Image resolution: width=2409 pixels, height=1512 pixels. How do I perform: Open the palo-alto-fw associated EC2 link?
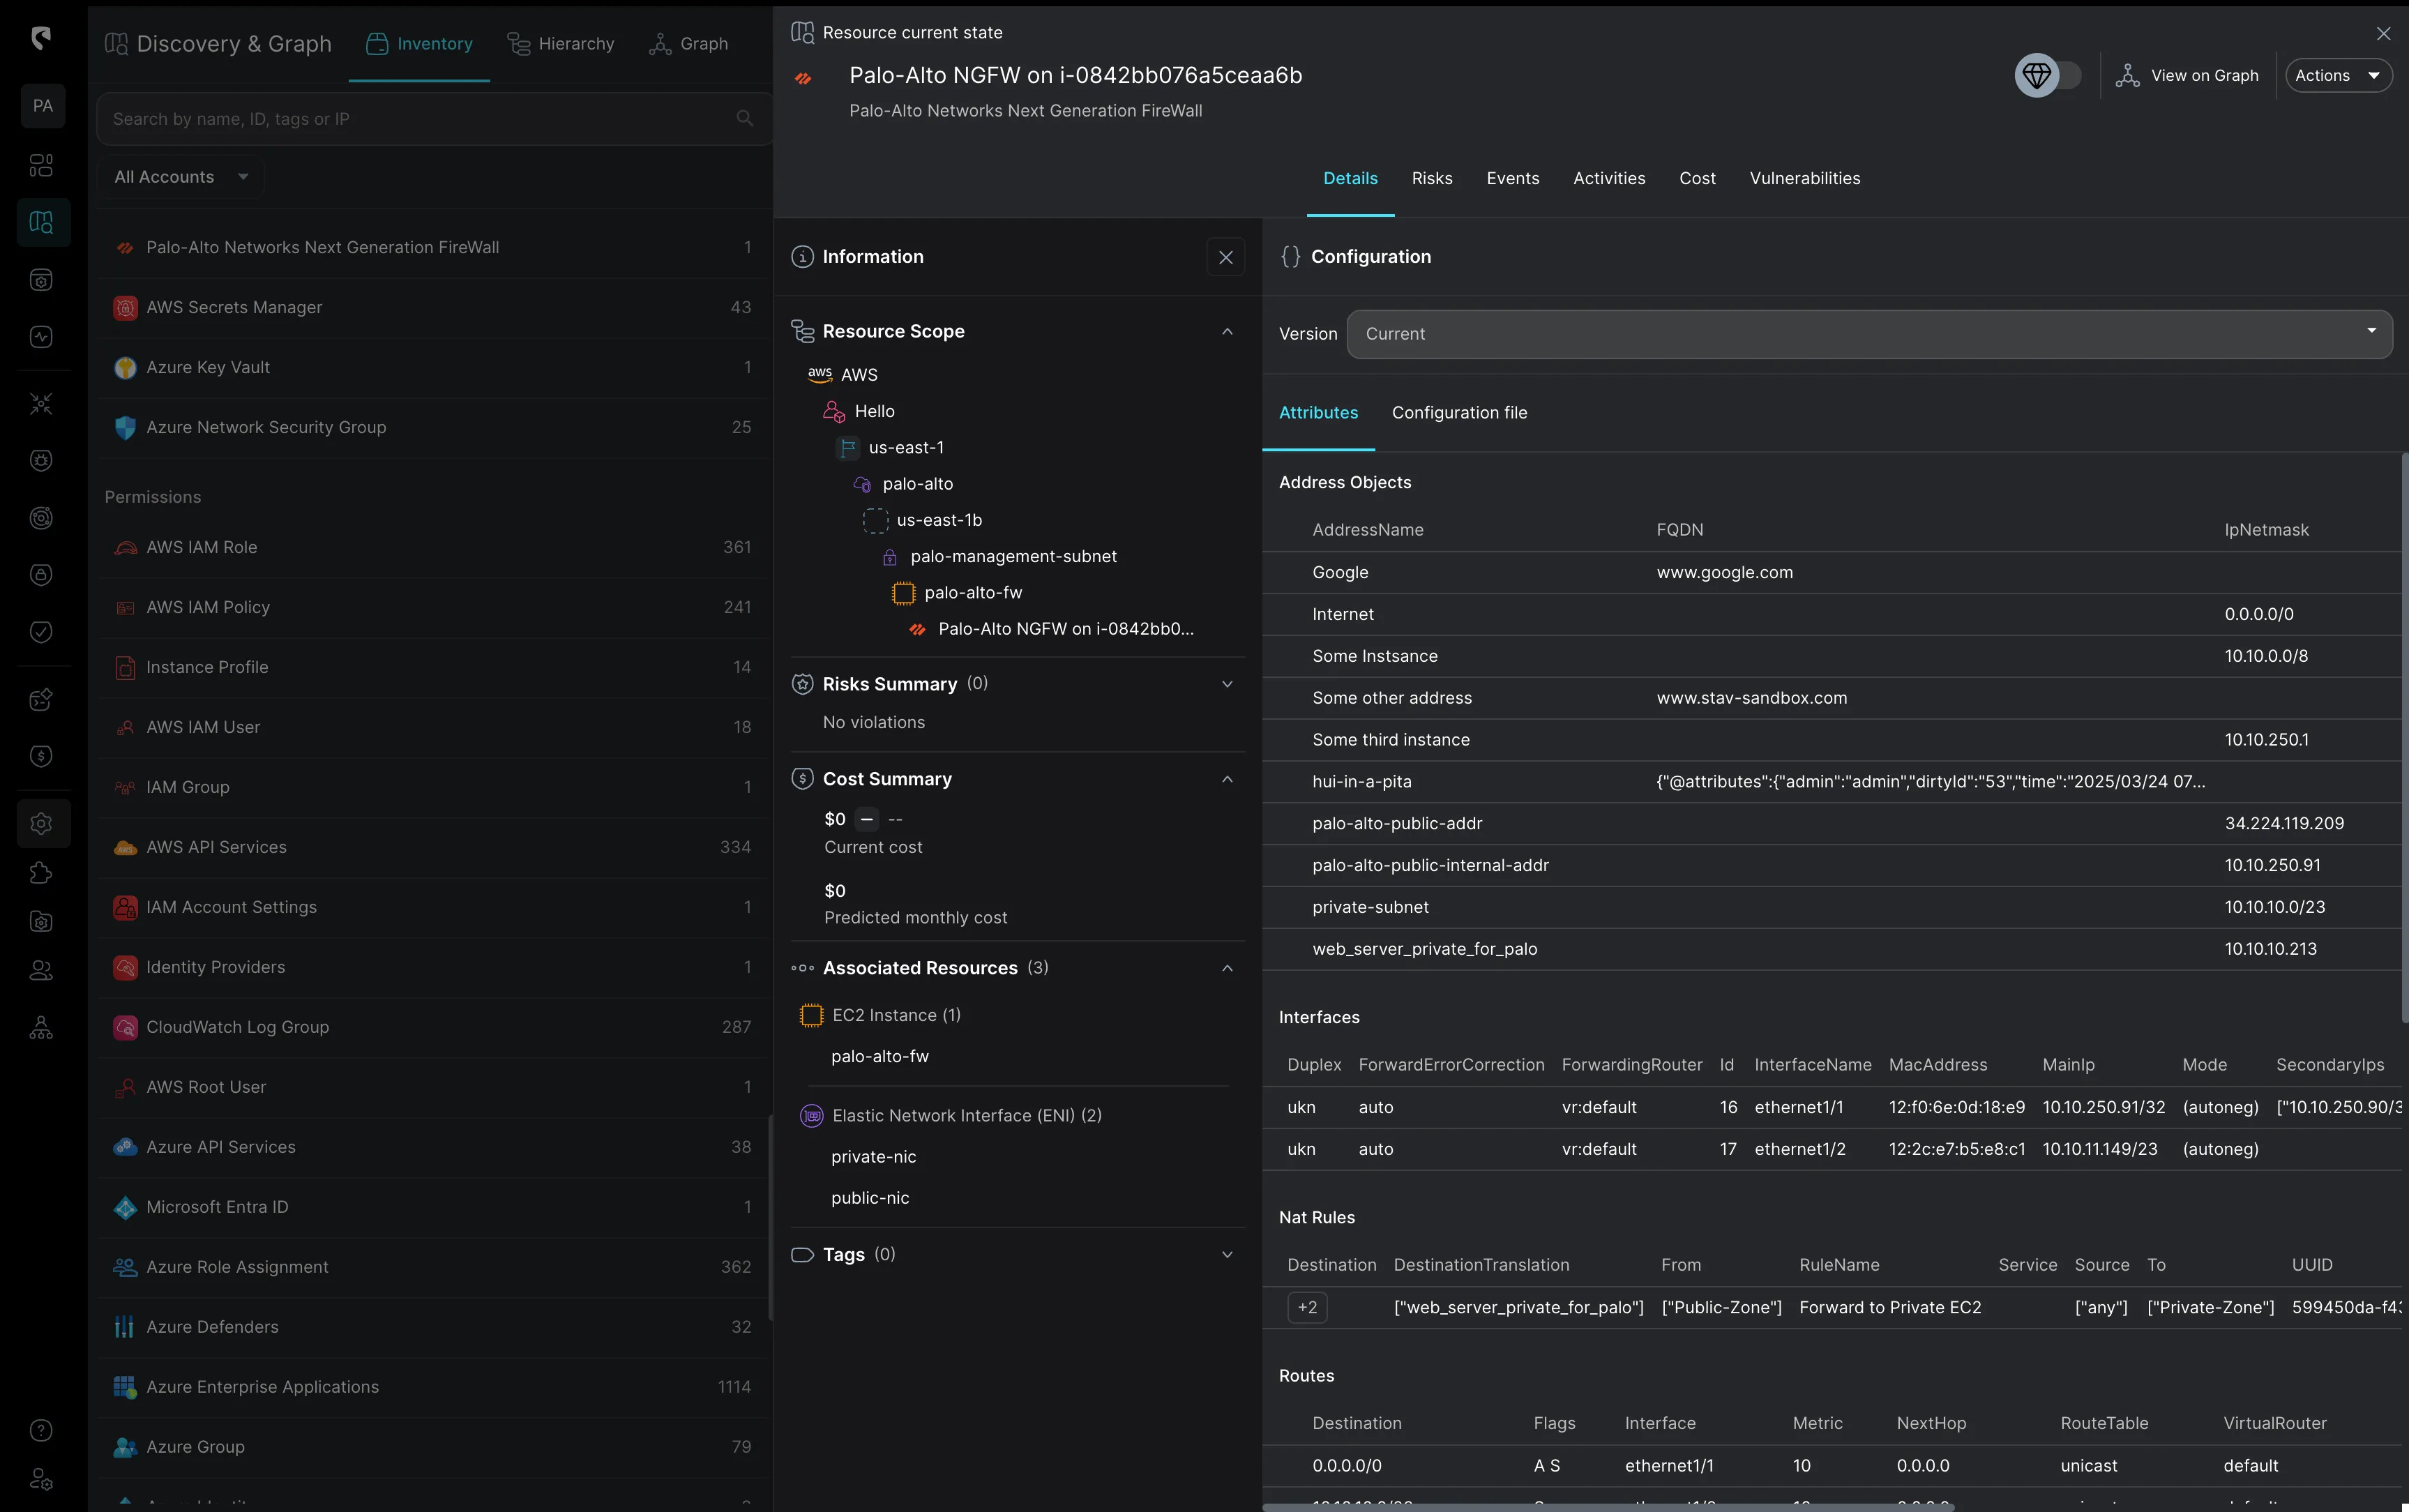click(879, 1056)
